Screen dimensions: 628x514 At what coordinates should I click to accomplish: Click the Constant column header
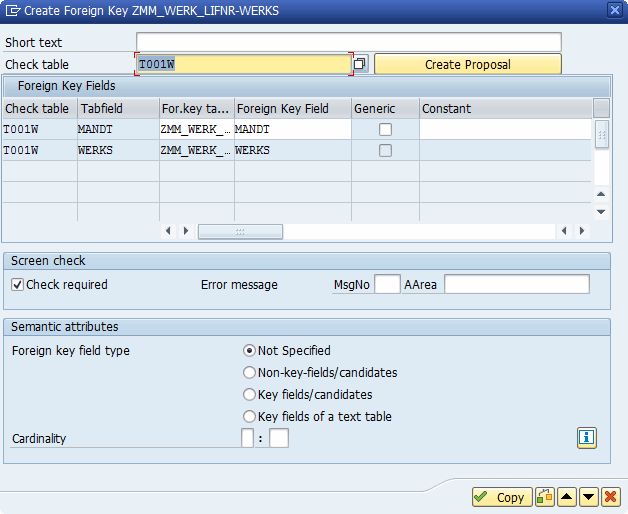coord(505,109)
